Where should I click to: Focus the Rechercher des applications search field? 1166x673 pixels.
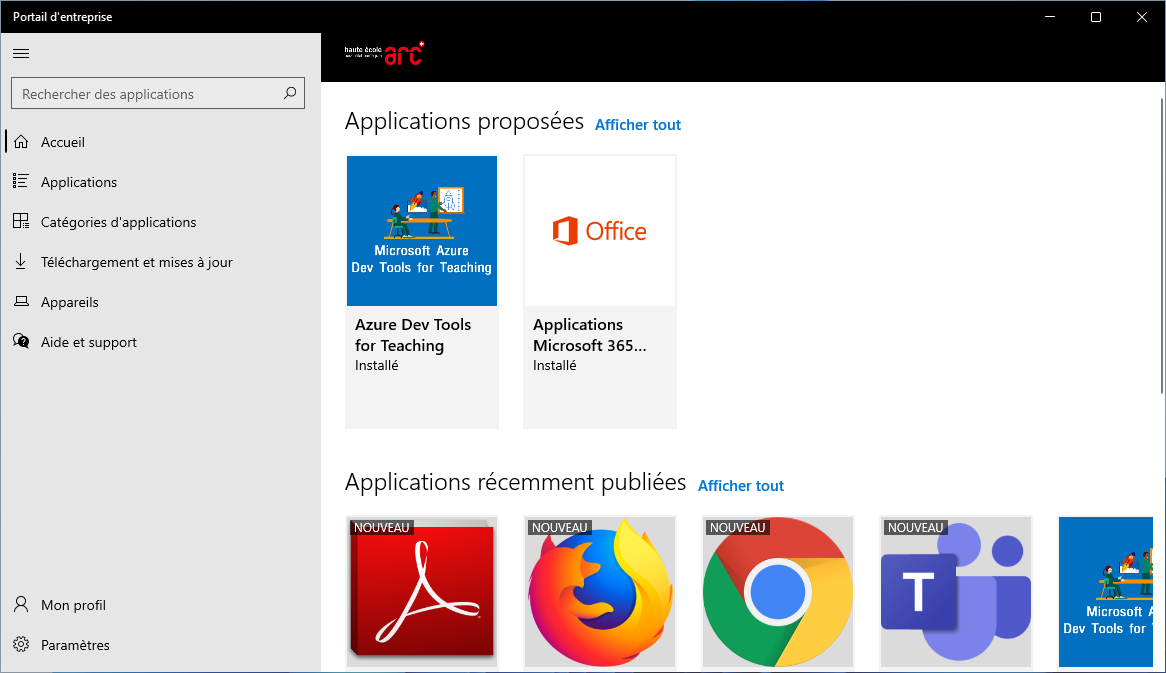pyautogui.click(x=158, y=94)
